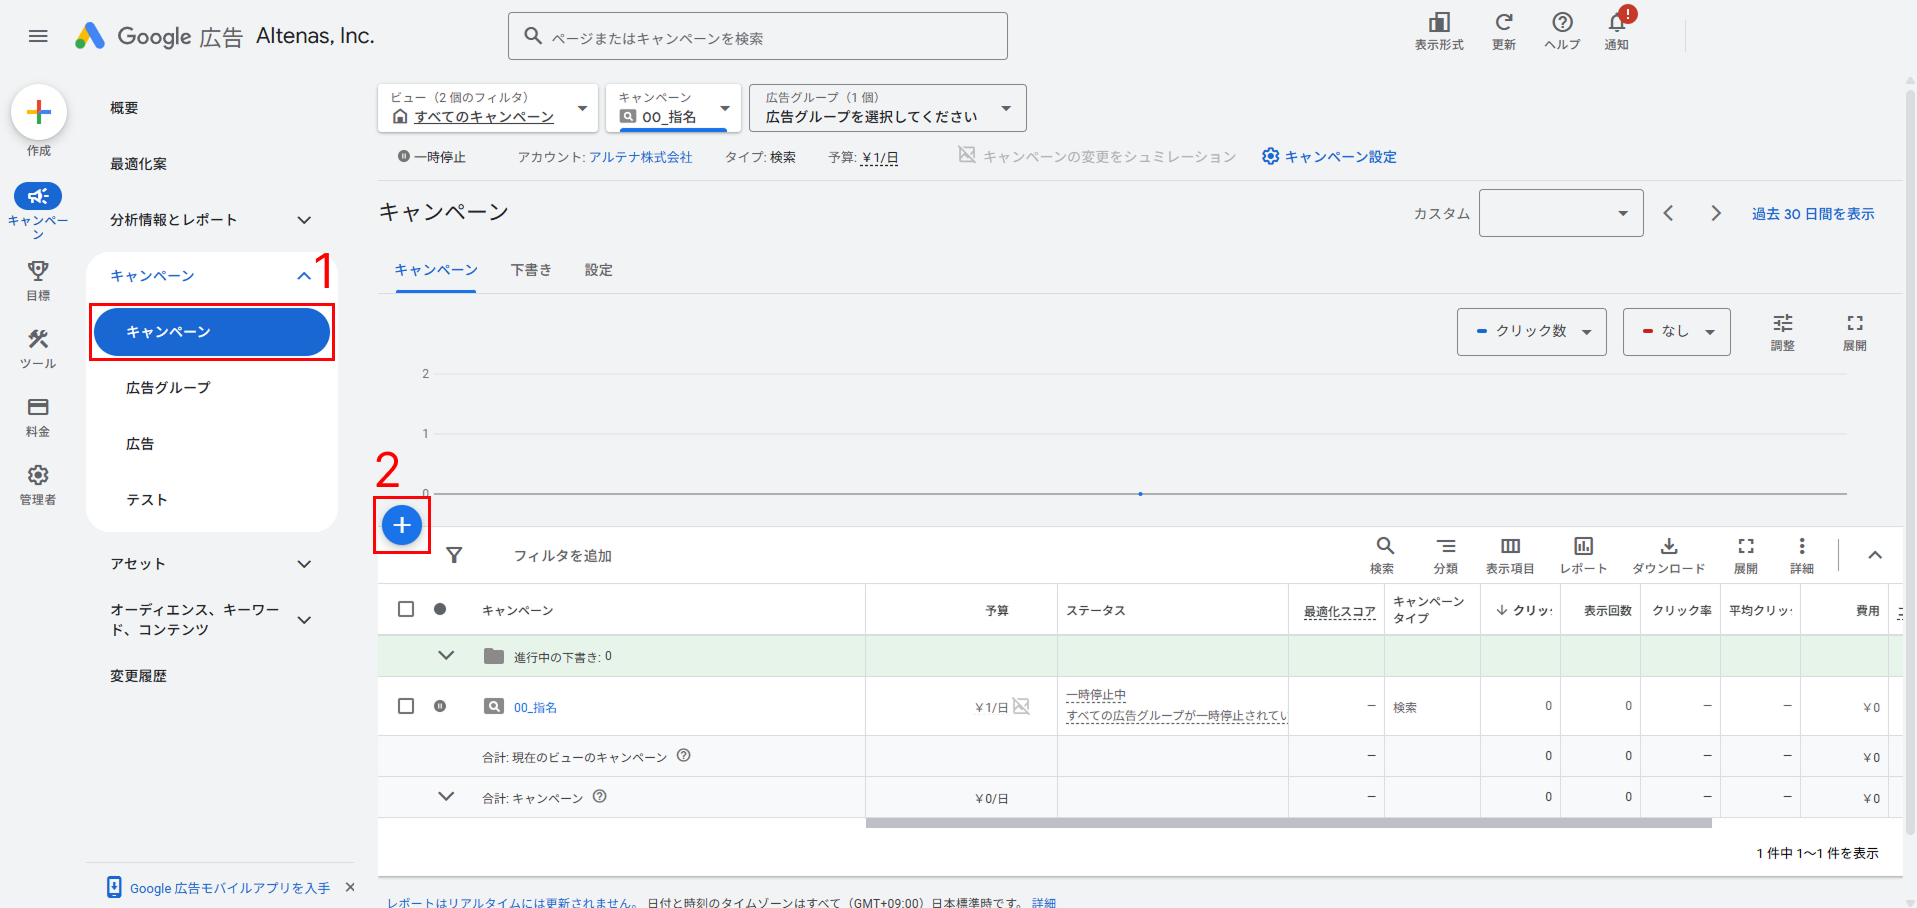
Task: Open the ツール tools icon
Action: click(38, 339)
